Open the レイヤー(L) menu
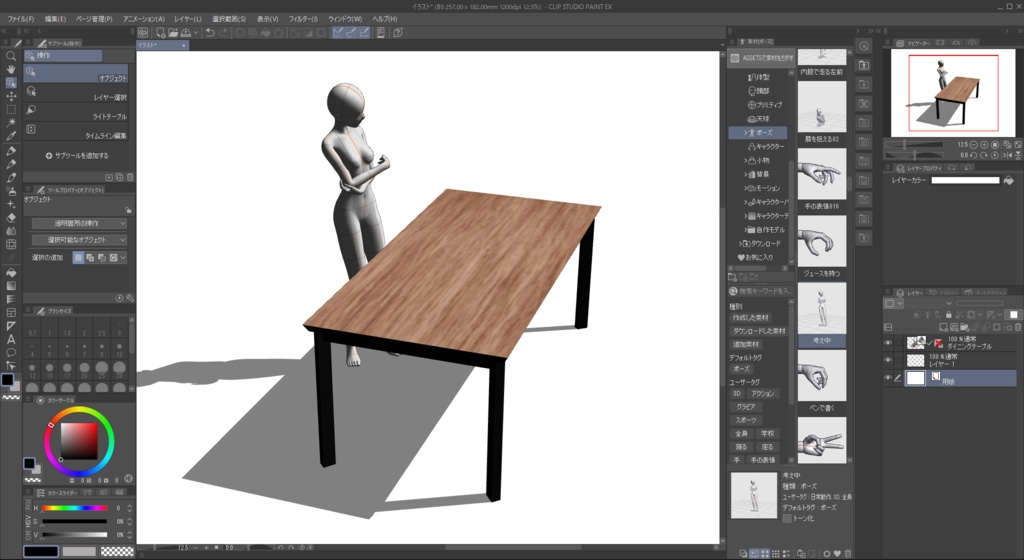The image size is (1024, 560). pos(188,19)
